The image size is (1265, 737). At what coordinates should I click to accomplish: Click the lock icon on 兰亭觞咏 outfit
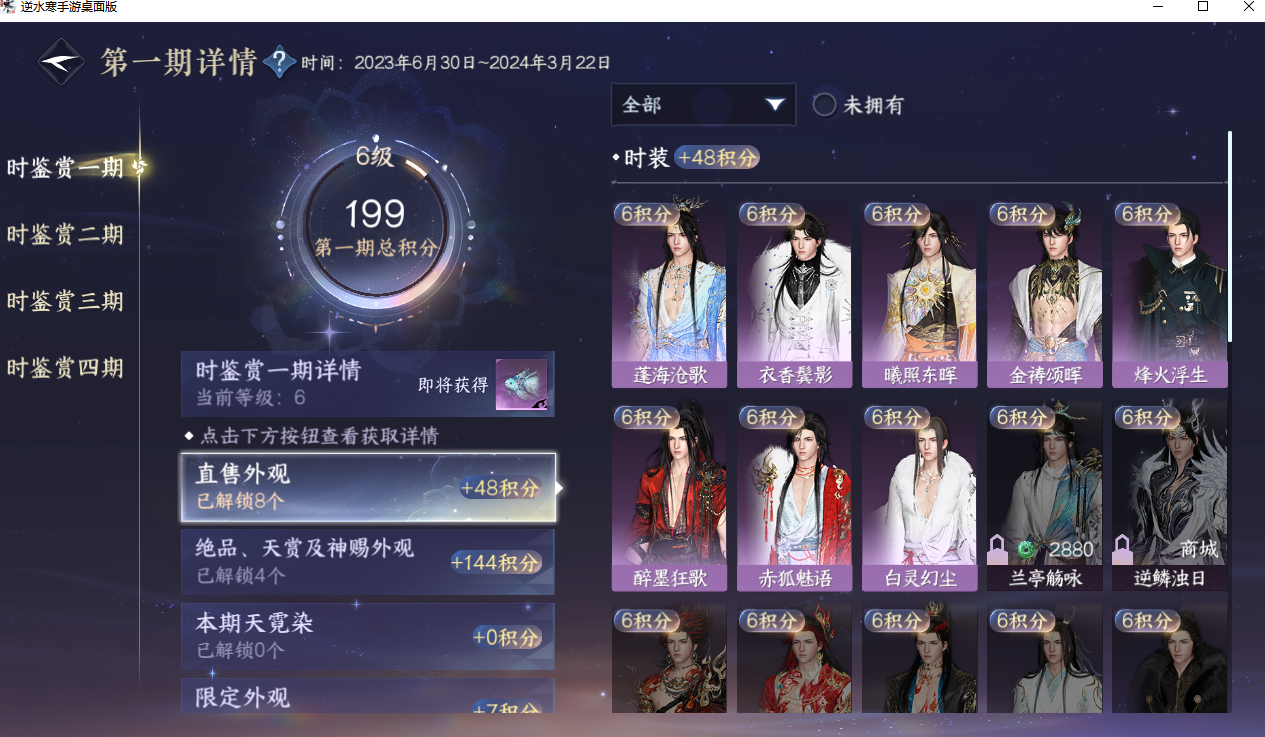(998, 550)
